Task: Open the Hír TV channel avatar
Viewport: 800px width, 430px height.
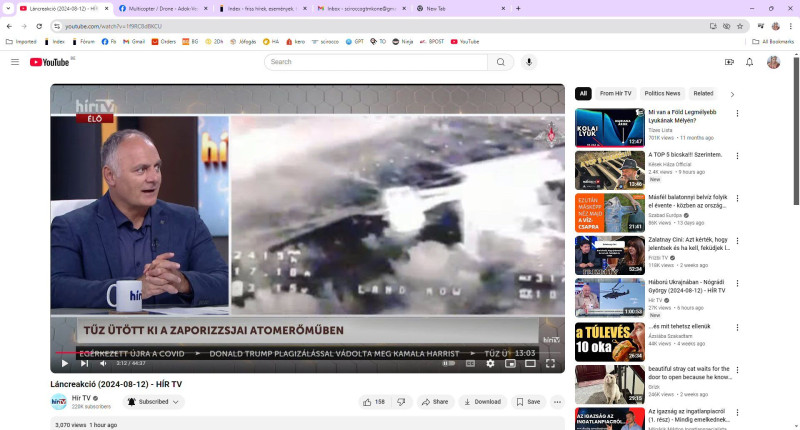Action: click(x=59, y=402)
